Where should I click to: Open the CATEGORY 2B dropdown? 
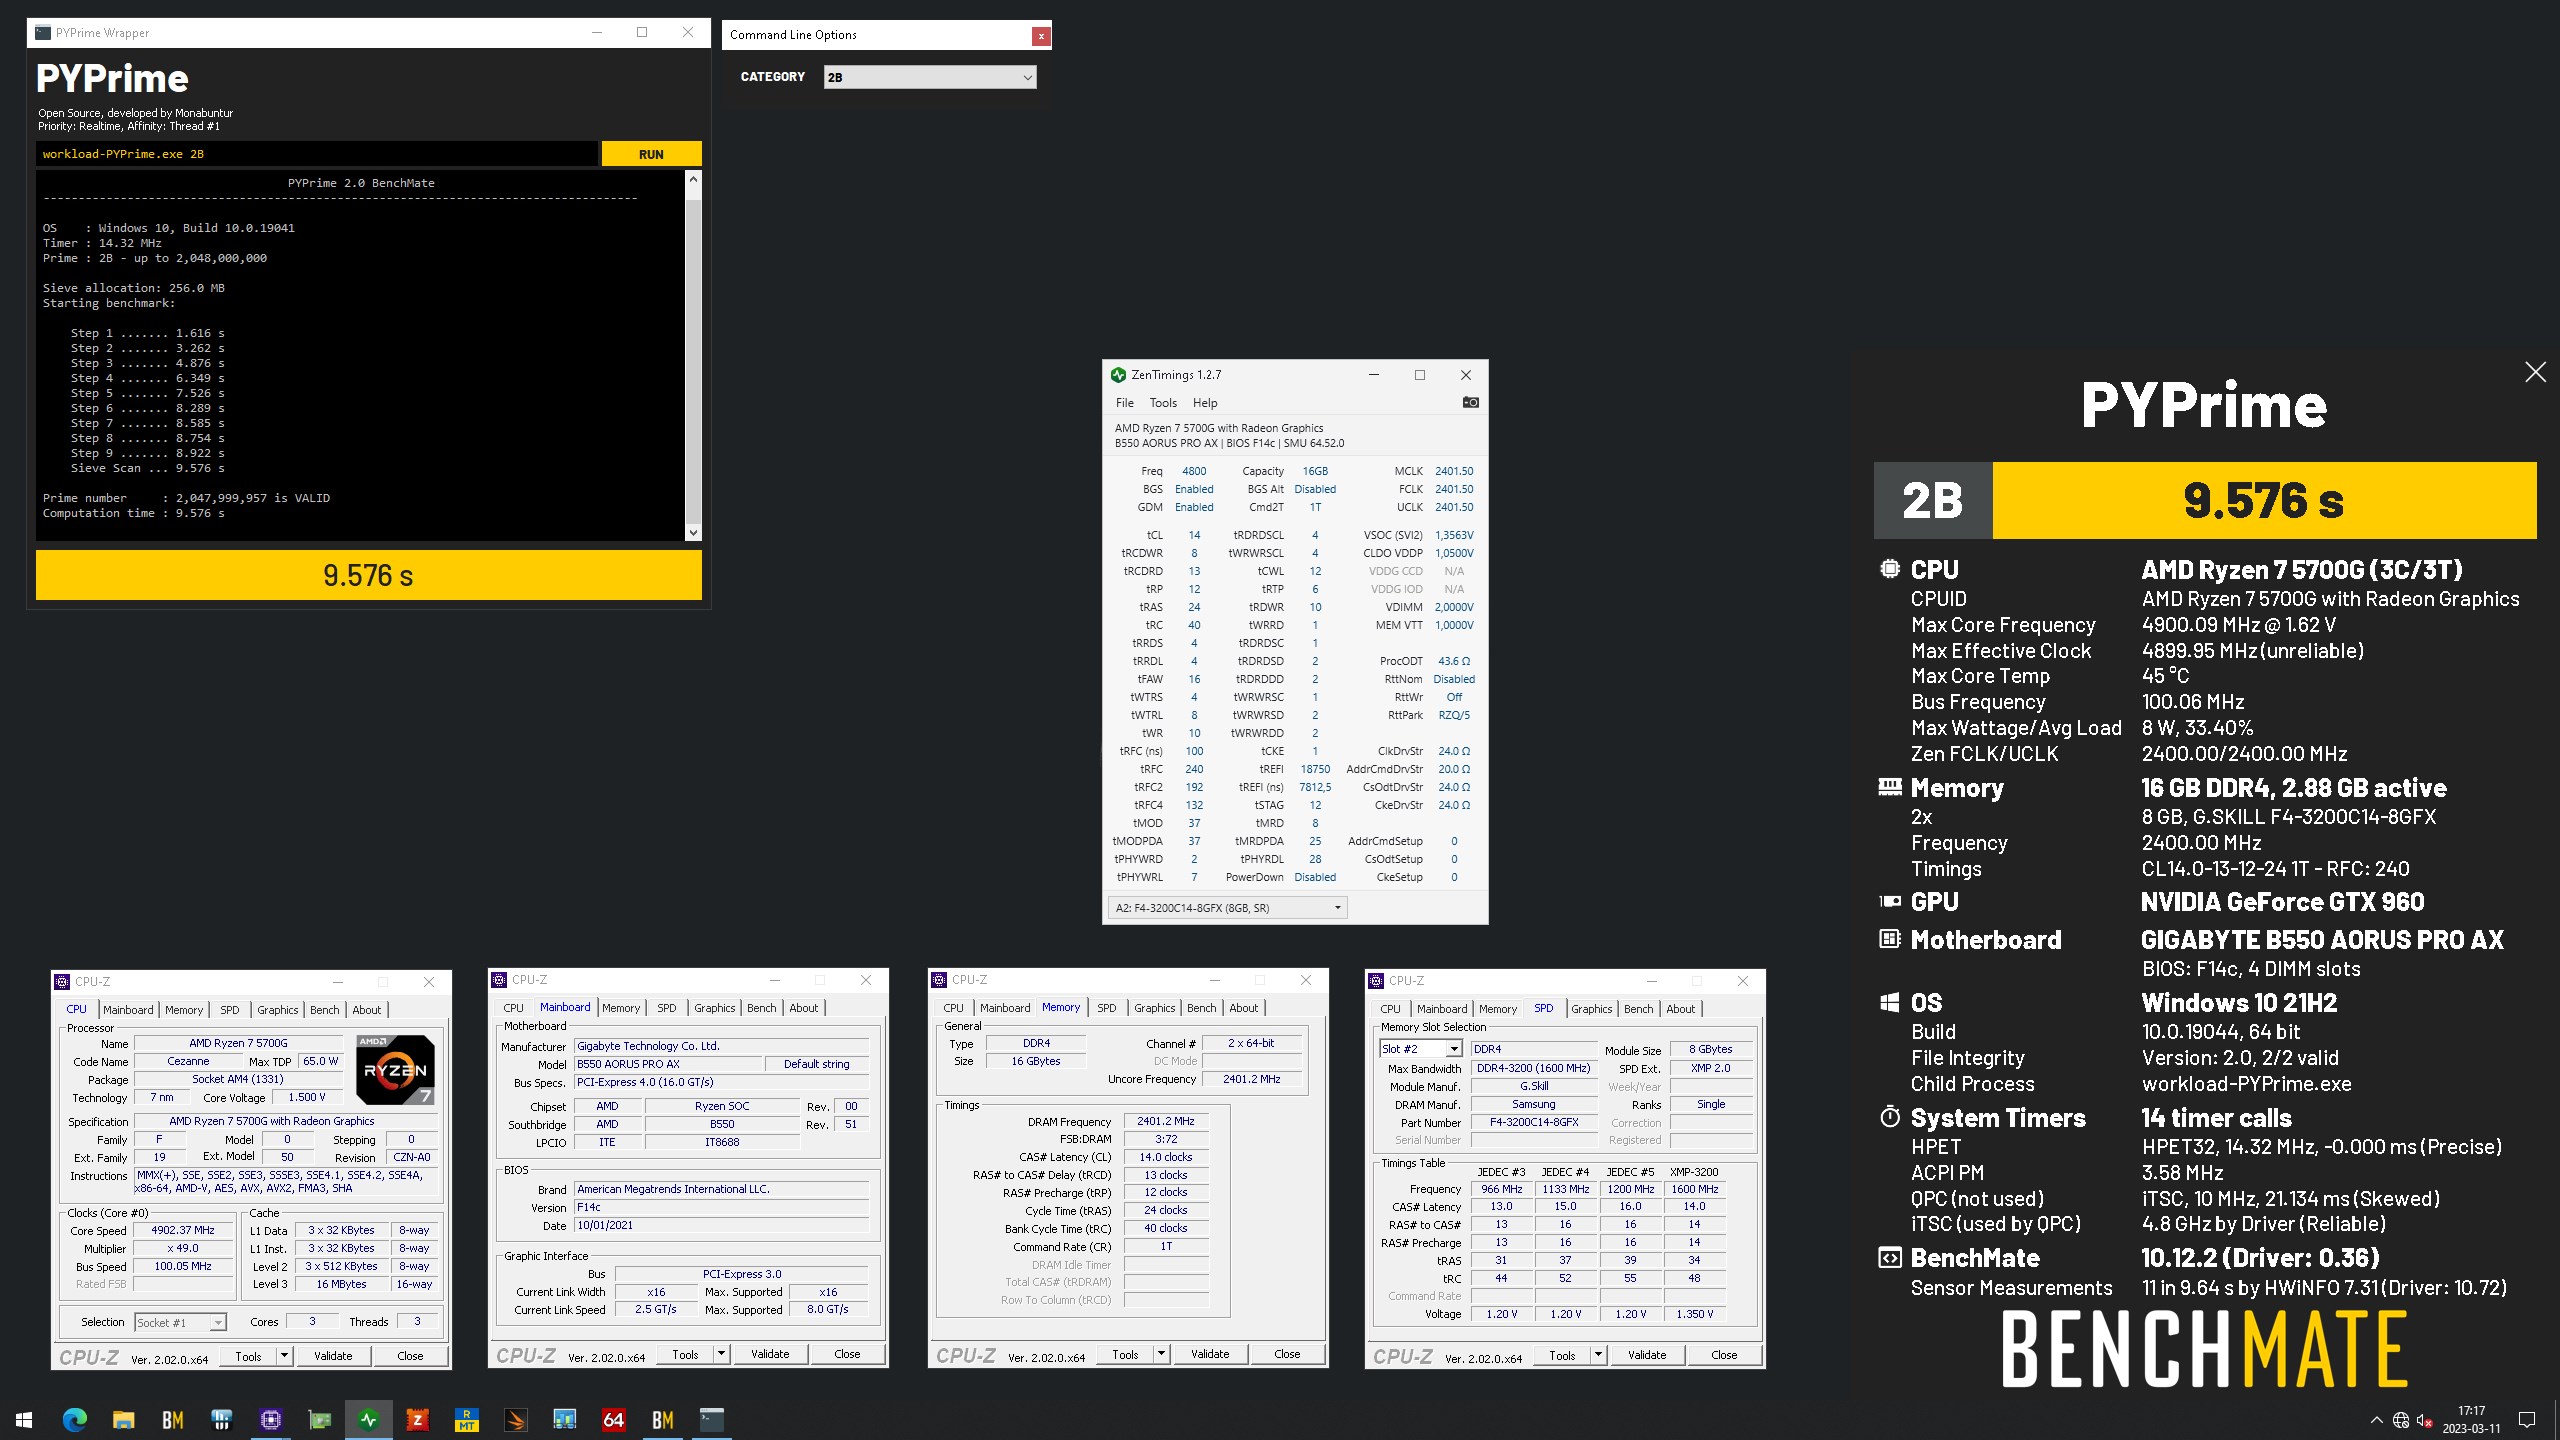pyautogui.click(x=930, y=77)
